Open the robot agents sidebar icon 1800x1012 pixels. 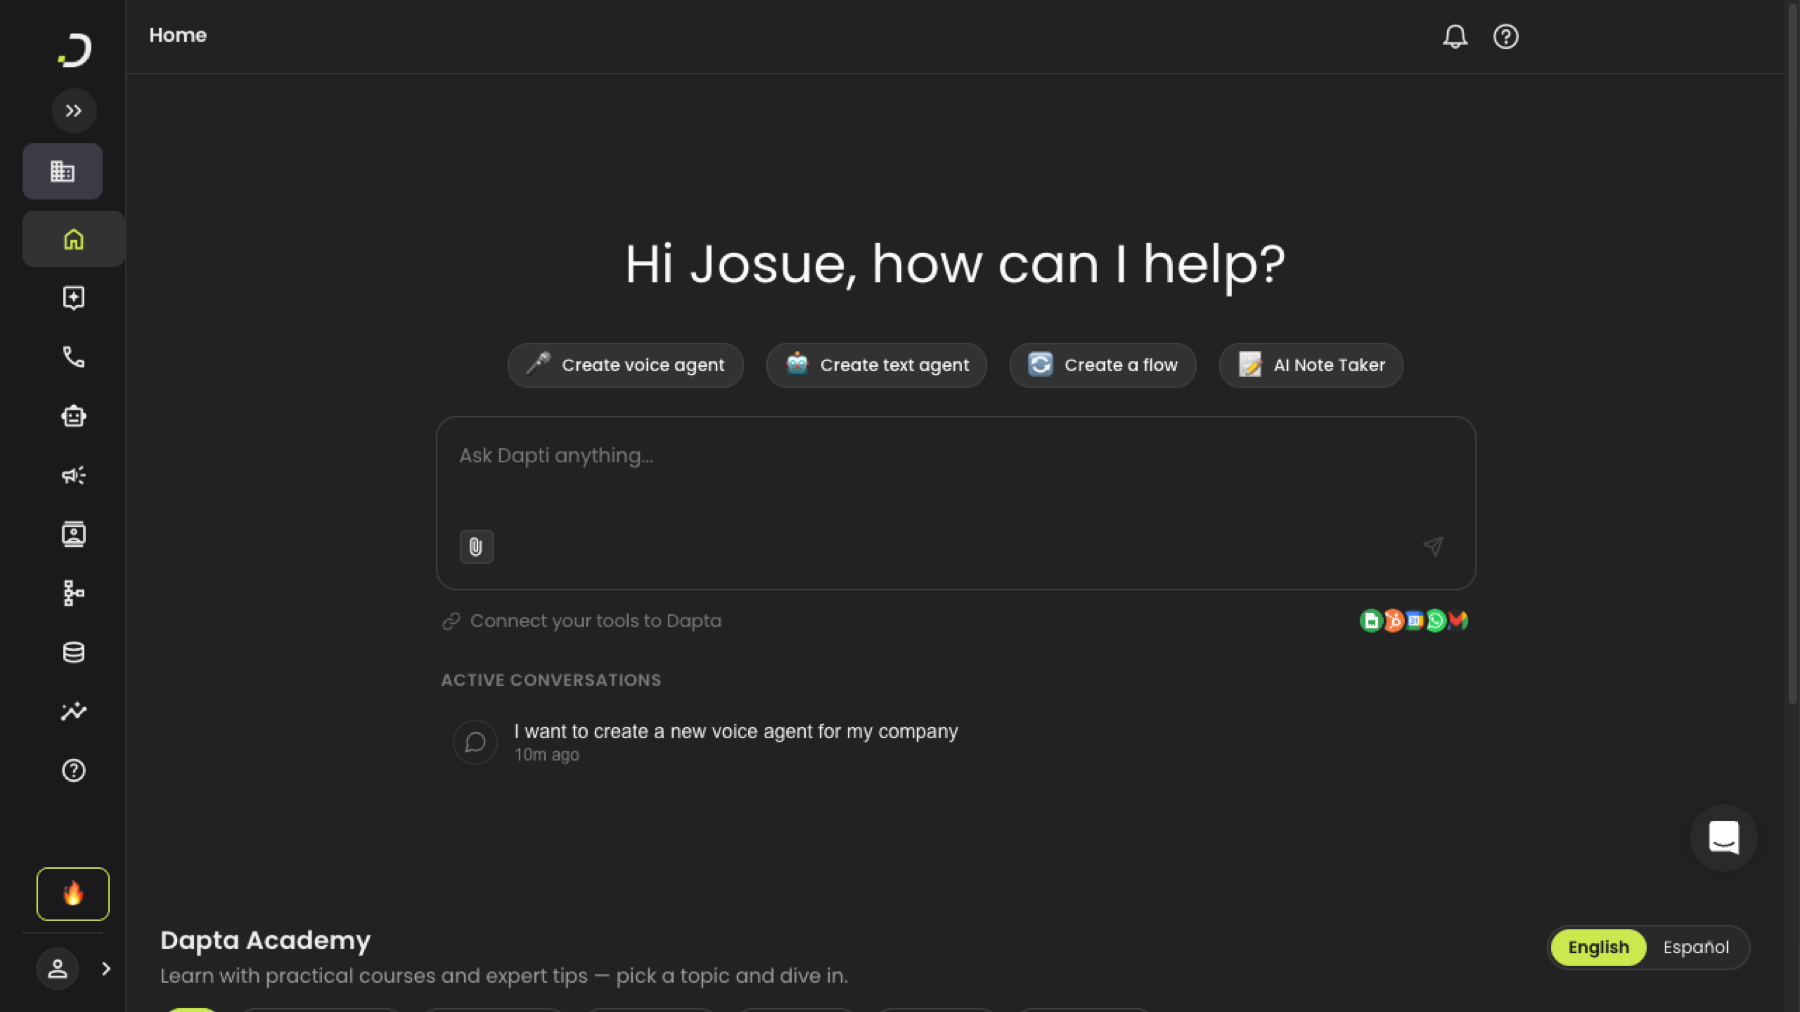coord(74,416)
